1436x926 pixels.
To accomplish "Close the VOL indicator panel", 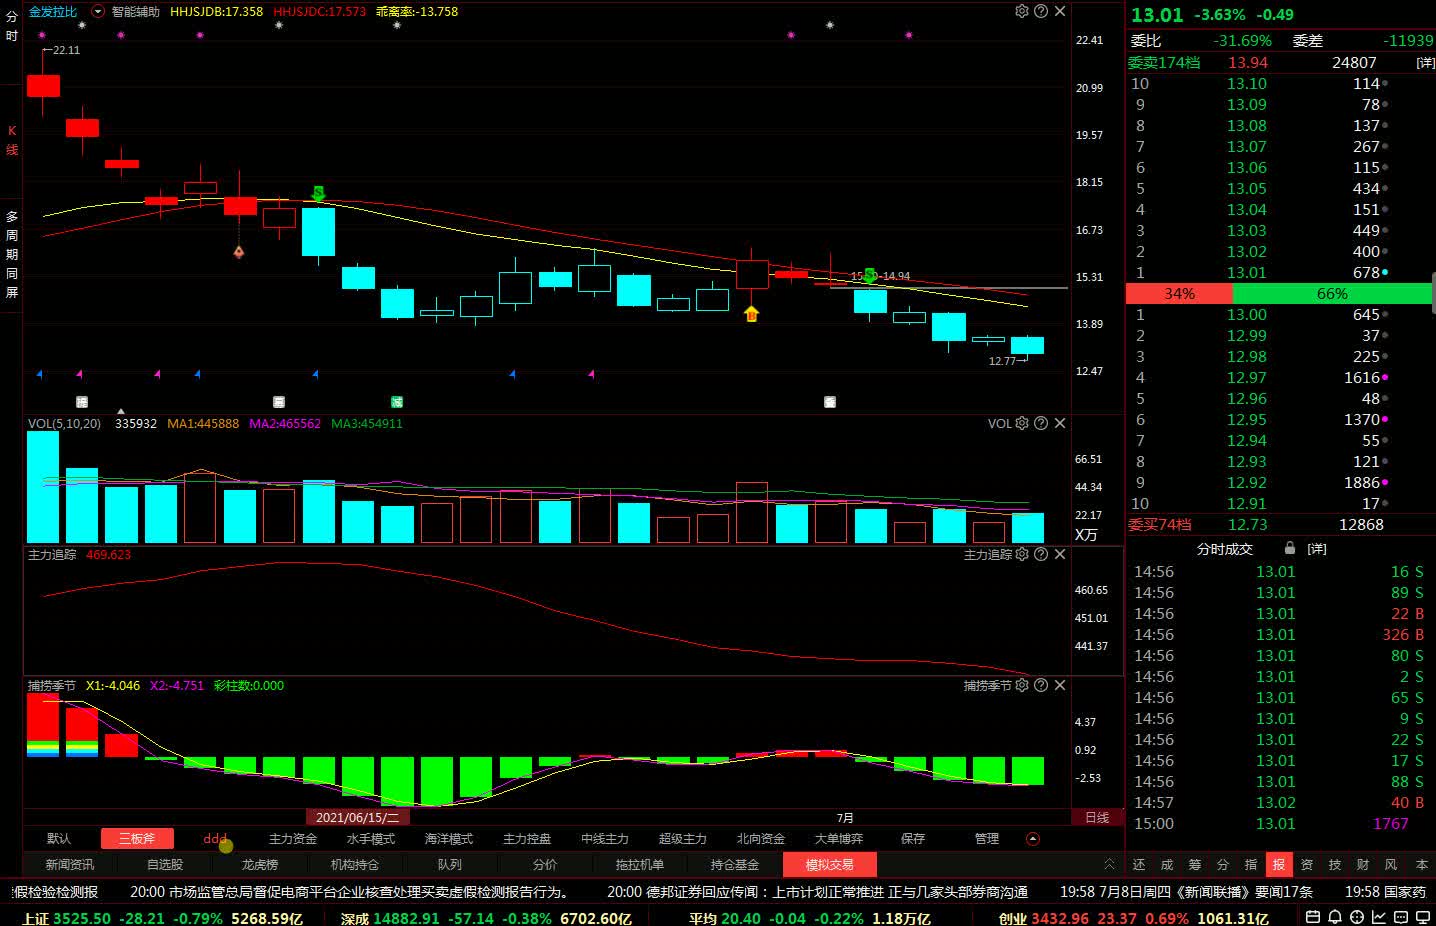I will tap(1060, 423).
